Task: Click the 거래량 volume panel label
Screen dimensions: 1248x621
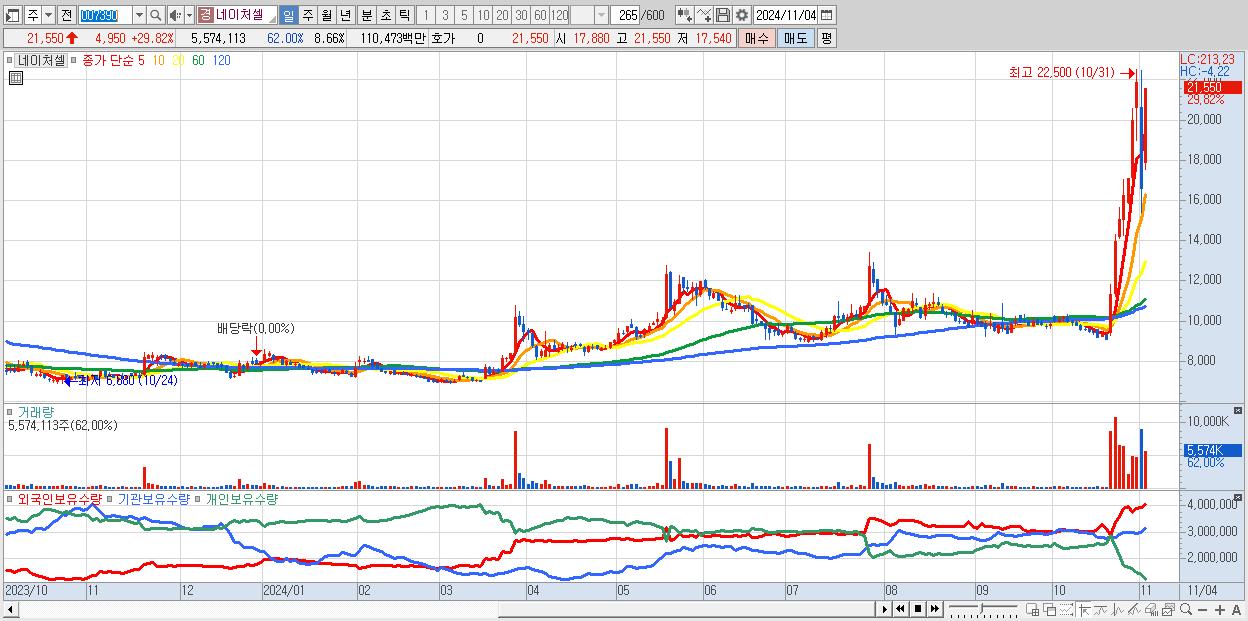Action: 36,411
